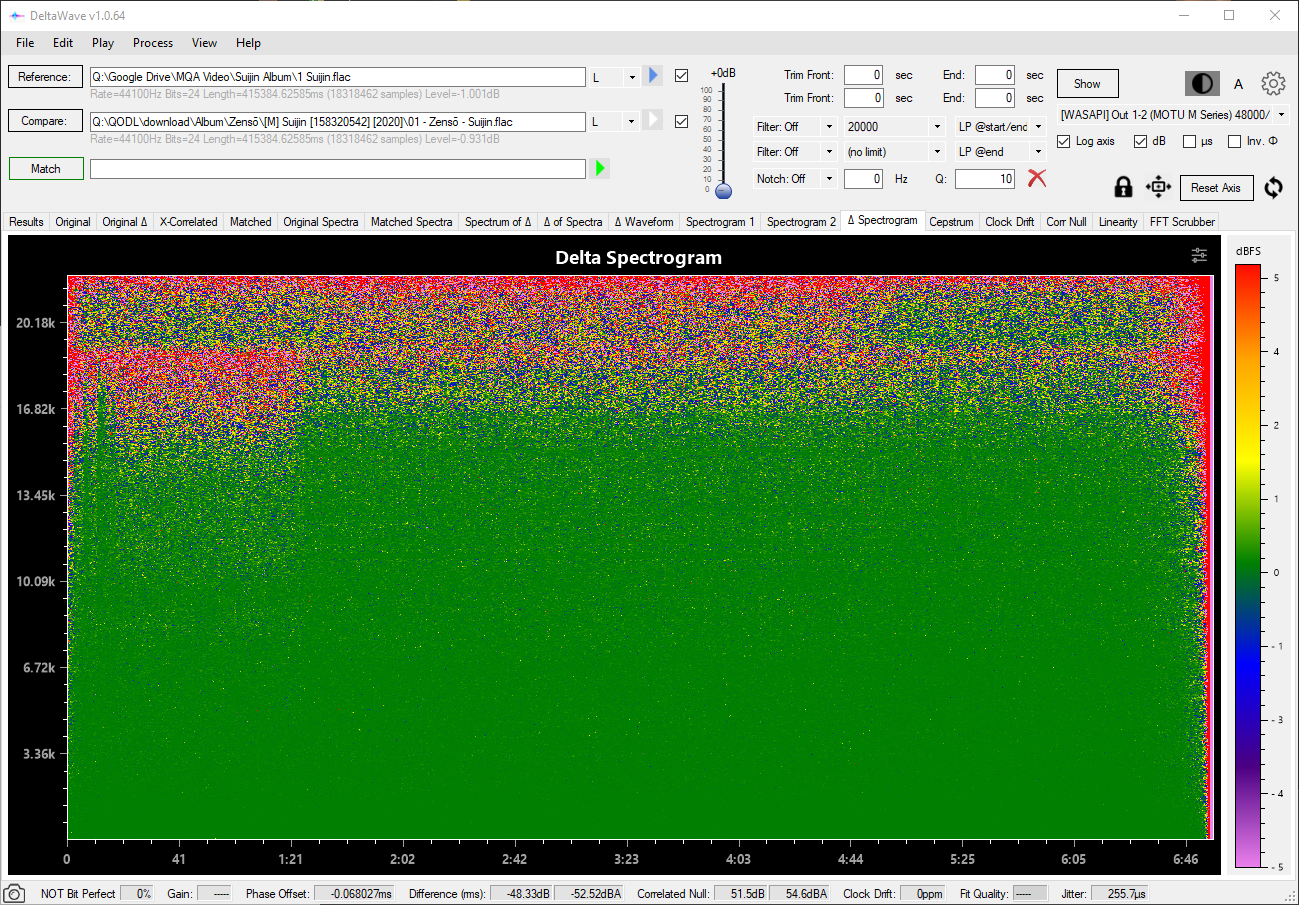Switch to the Cepstrum tab

(950, 222)
